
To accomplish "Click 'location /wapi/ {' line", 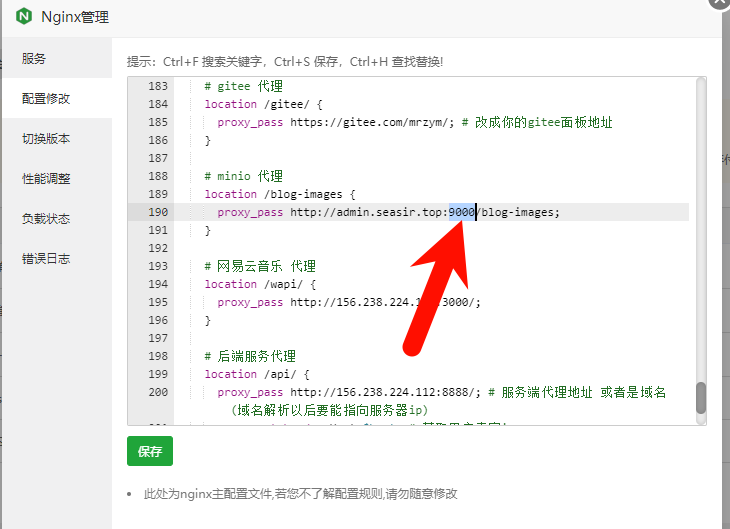I will coord(260,285).
